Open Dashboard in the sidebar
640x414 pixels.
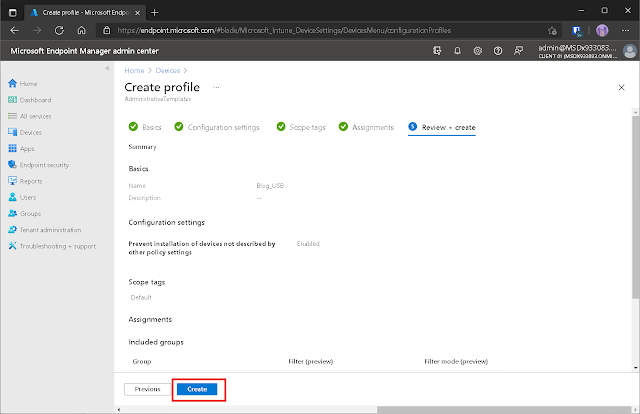click(x=30, y=100)
